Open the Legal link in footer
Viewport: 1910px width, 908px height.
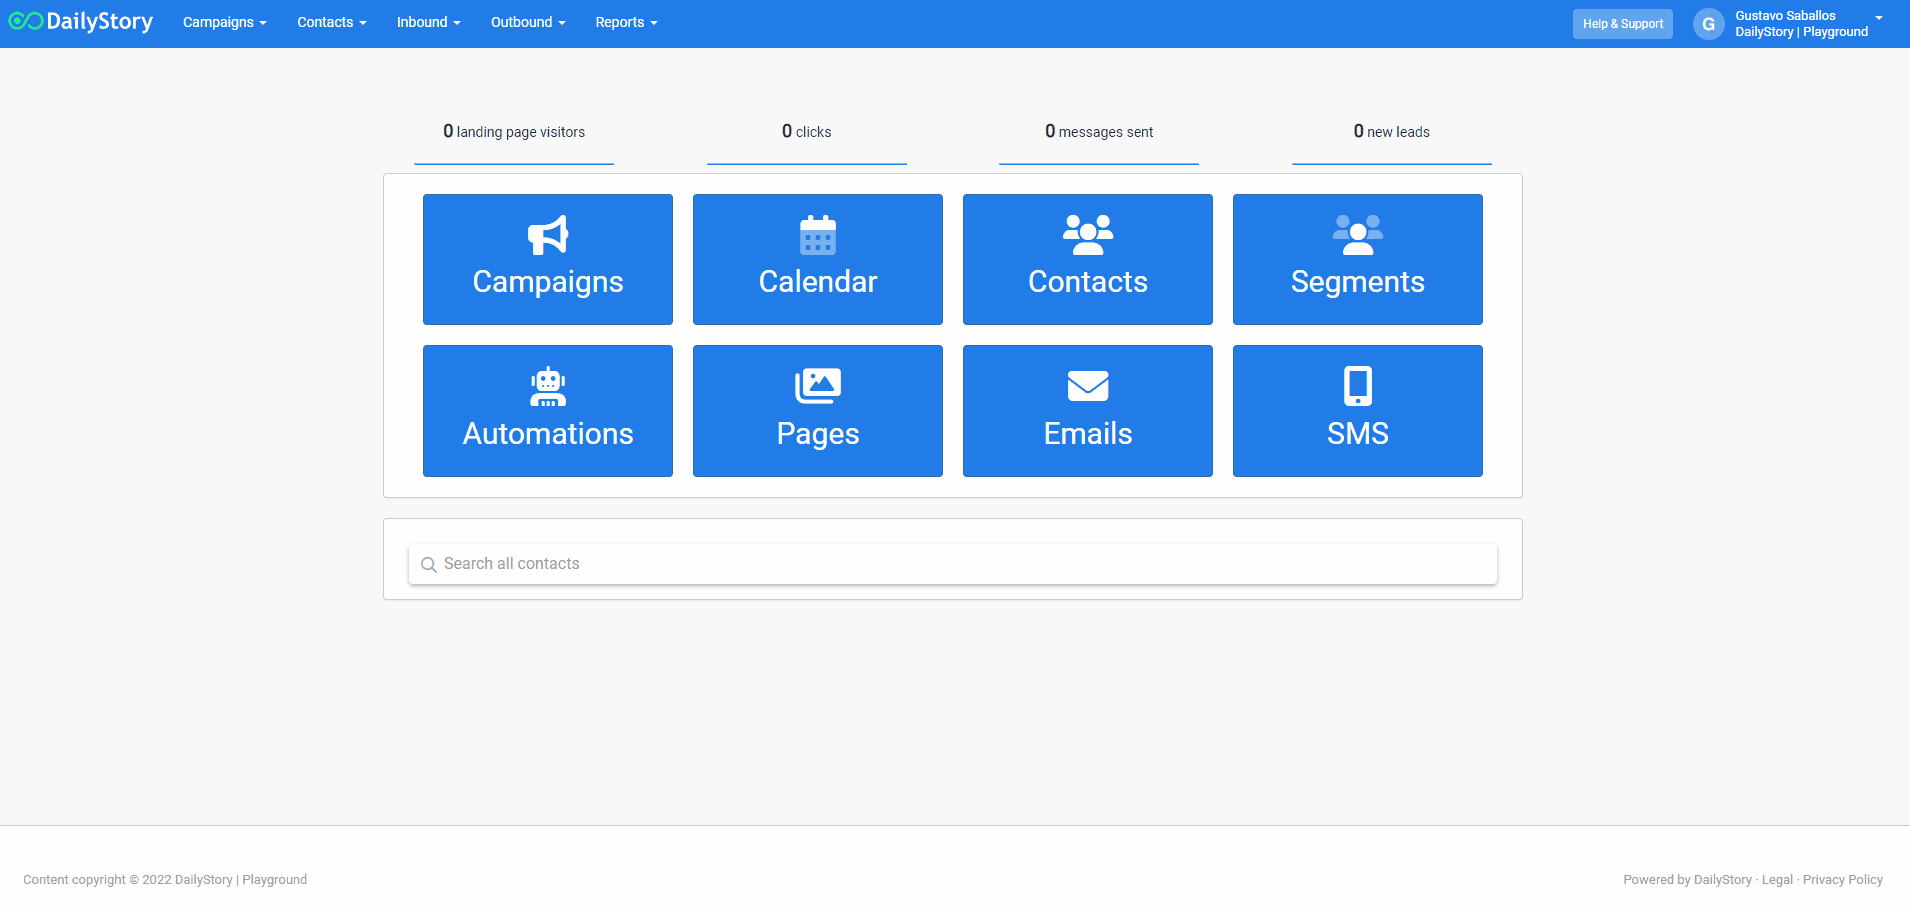1777,880
